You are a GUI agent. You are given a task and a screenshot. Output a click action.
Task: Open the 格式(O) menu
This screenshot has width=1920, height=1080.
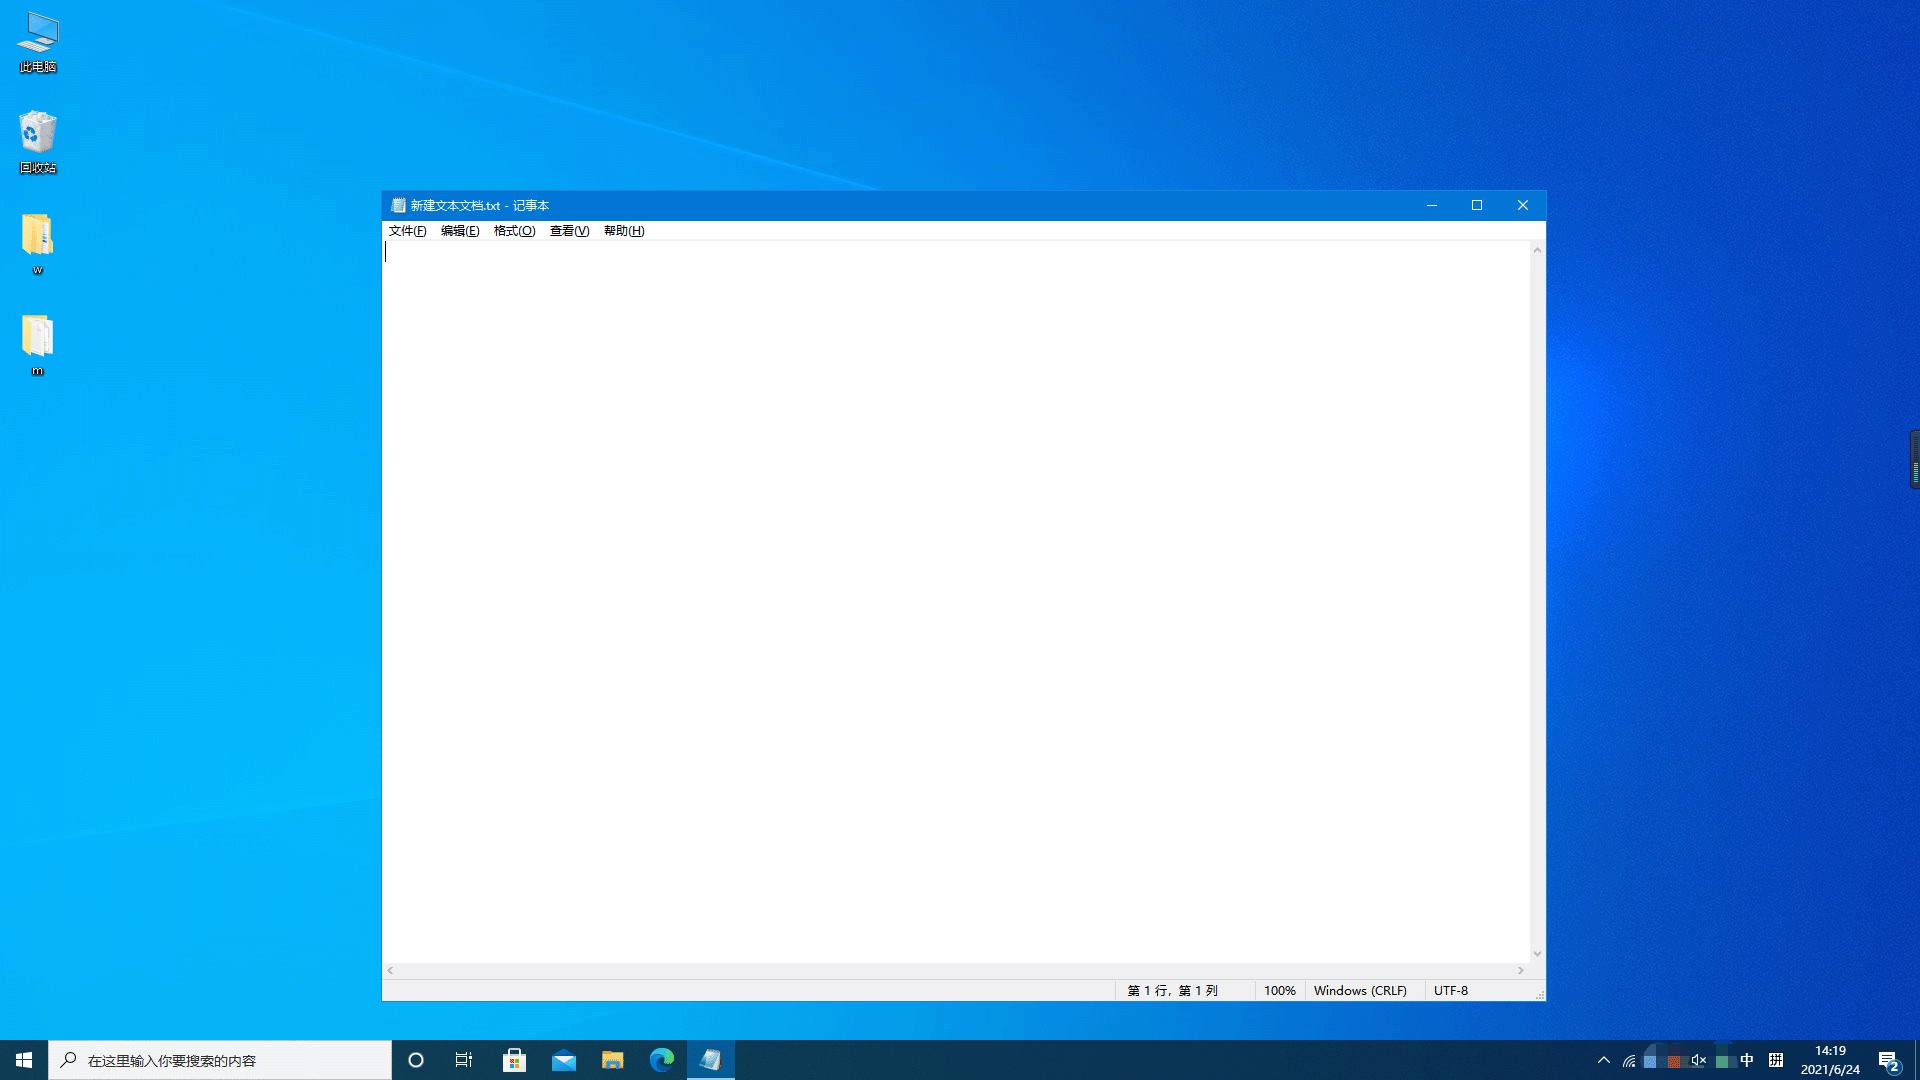514,231
